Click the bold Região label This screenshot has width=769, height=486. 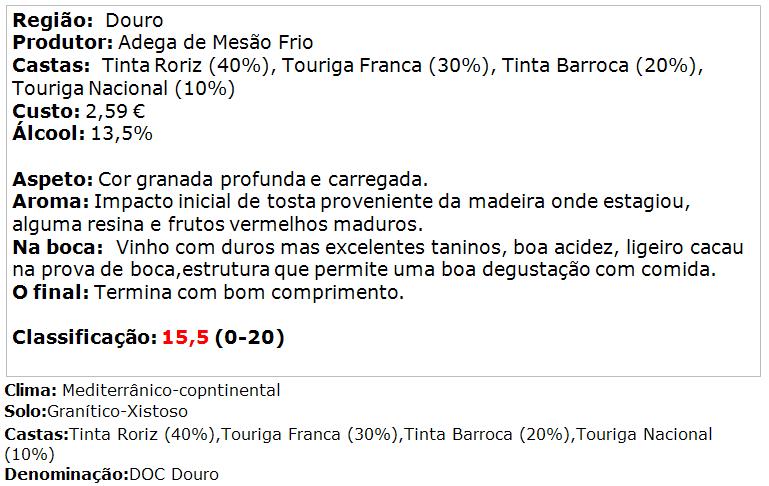click(x=52, y=21)
